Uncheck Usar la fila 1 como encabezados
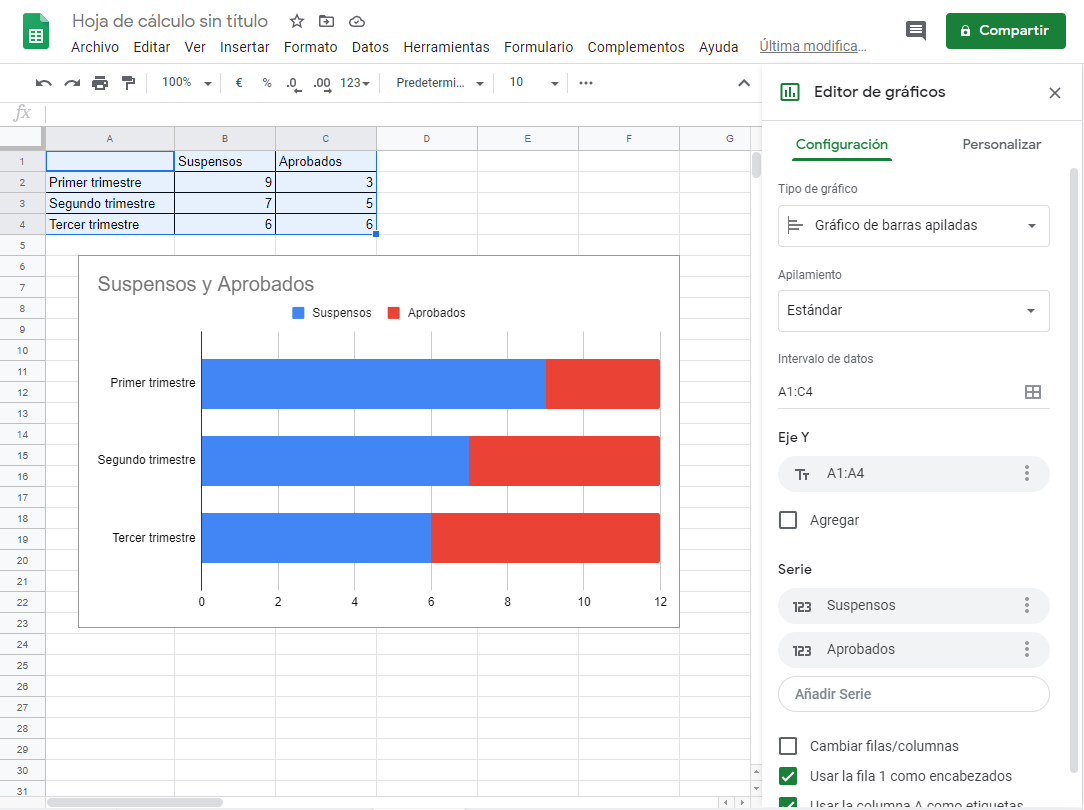The image size is (1084, 810). point(788,776)
